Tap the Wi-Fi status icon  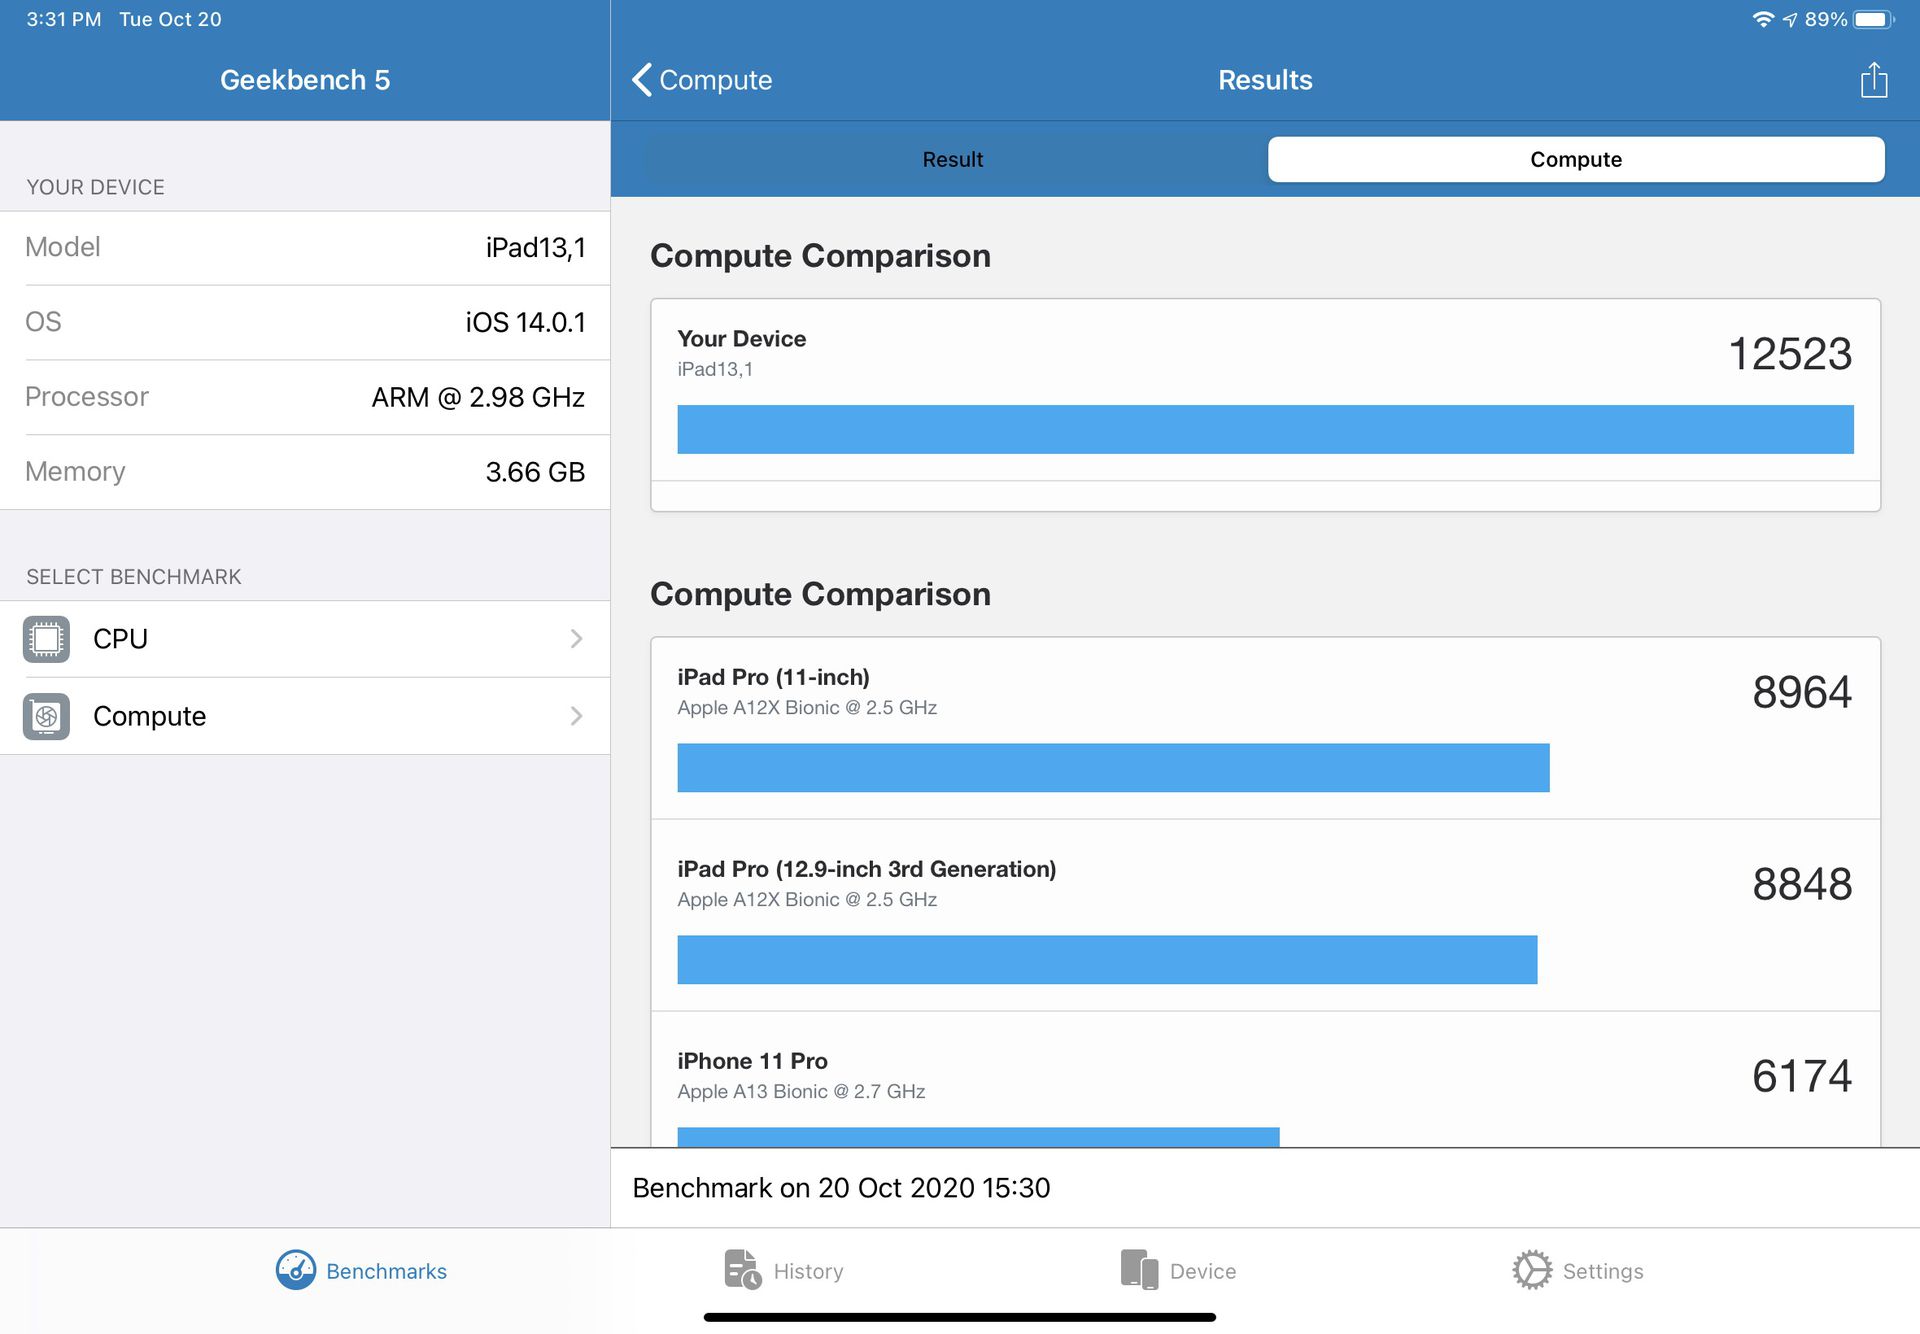(x=1763, y=19)
